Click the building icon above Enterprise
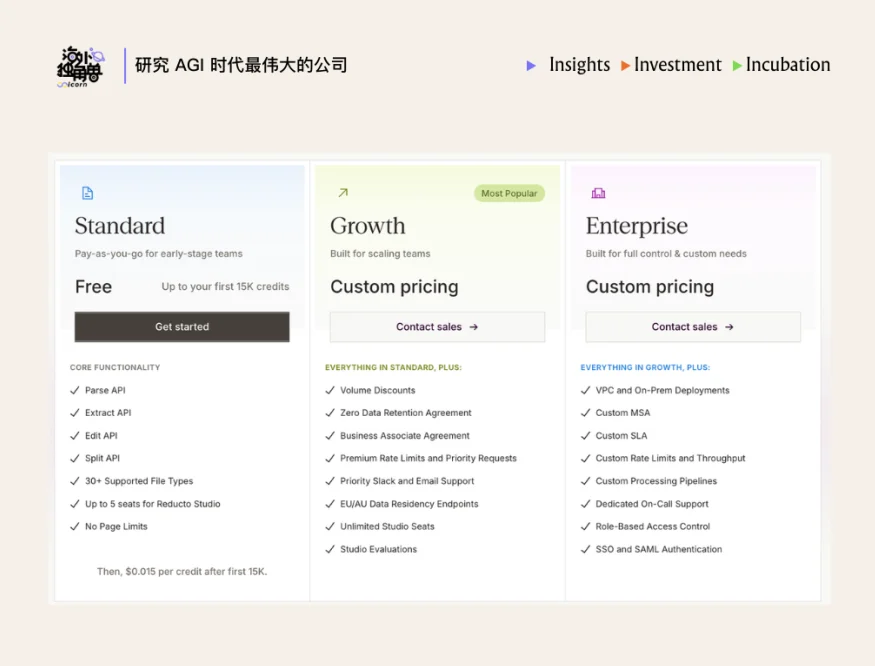 point(599,192)
